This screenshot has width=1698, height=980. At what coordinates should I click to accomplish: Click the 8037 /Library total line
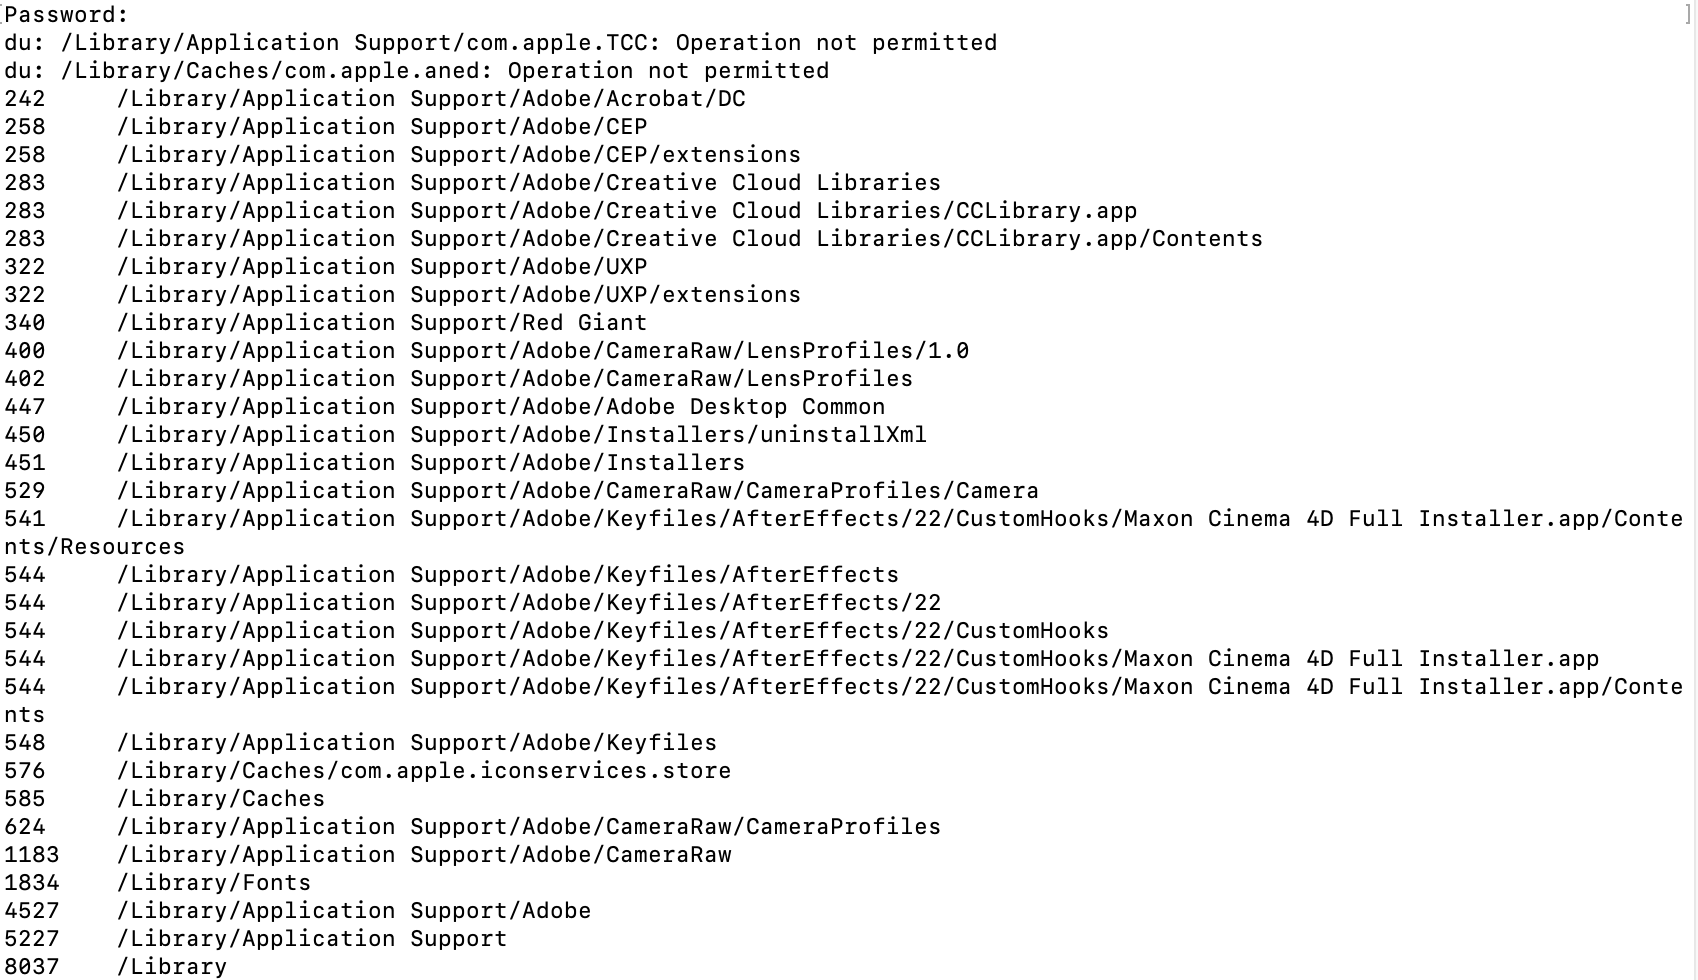(x=171, y=967)
